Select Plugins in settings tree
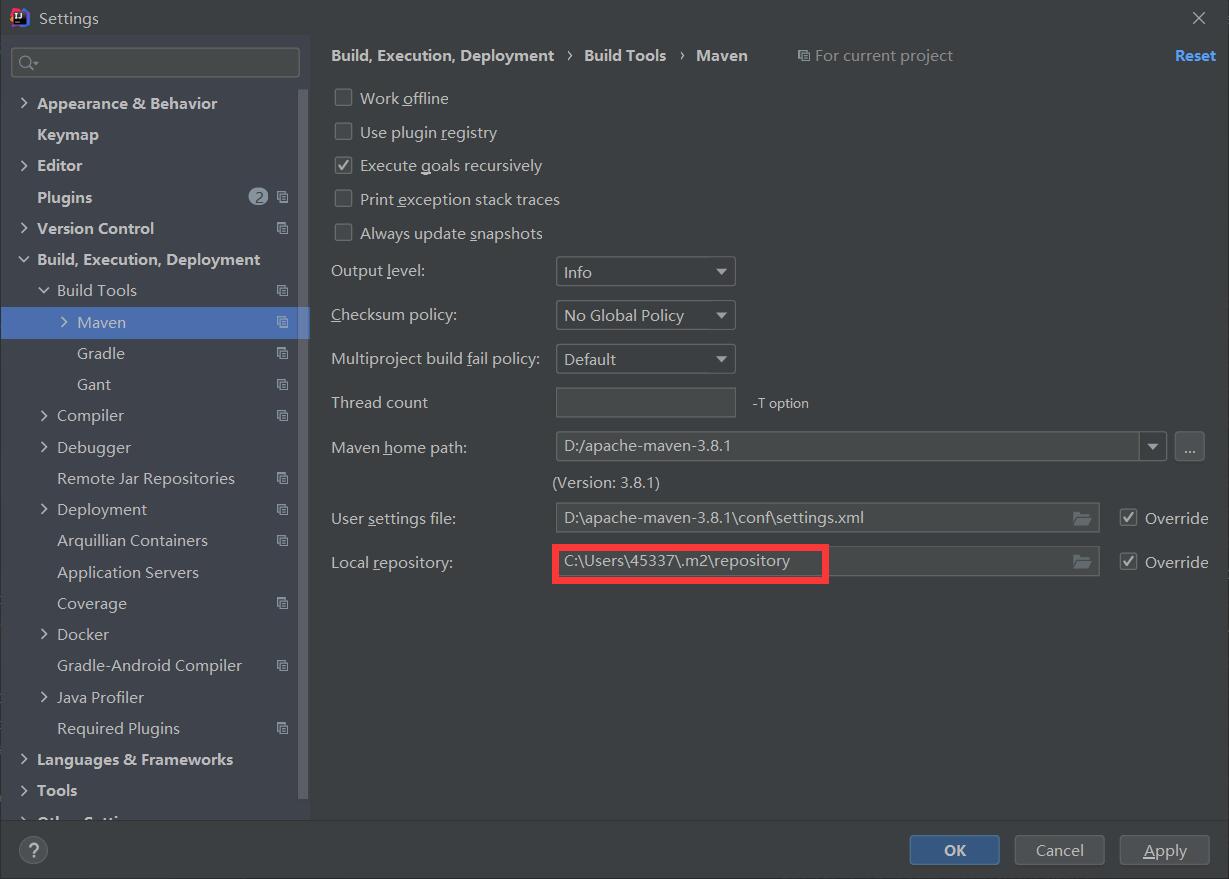 pyautogui.click(x=64, y=197)
